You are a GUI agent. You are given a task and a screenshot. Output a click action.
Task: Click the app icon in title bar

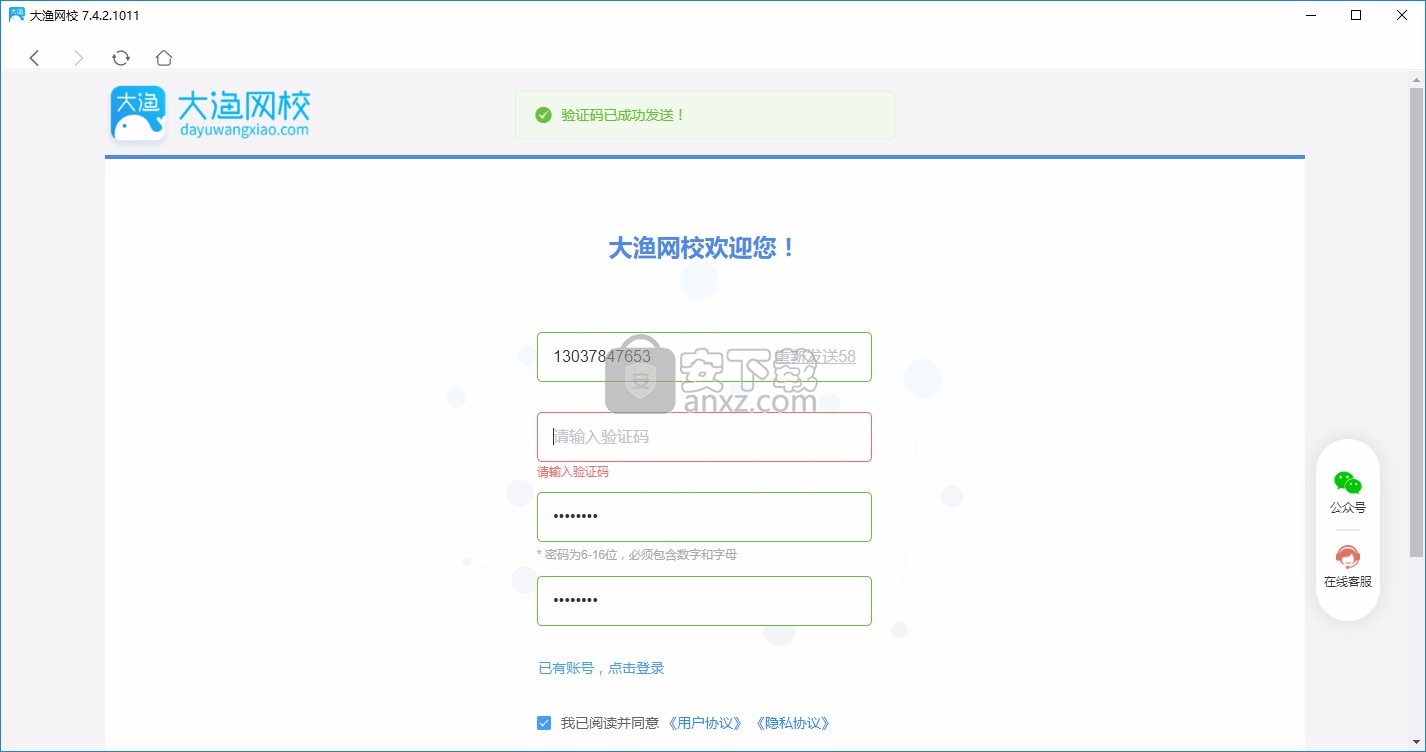click(16, 15)
